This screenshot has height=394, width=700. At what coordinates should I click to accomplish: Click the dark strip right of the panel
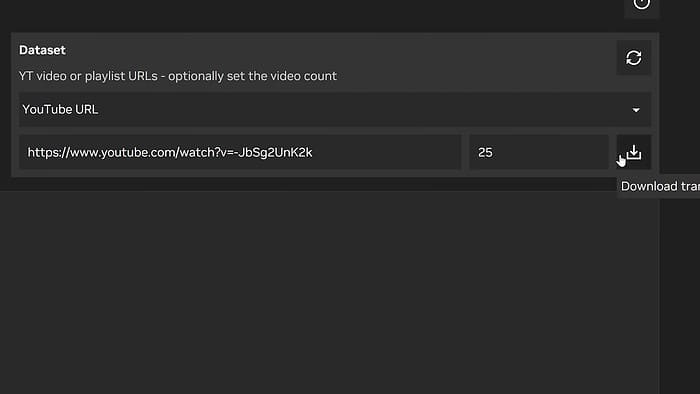pyautogui.click(x=680, y=290)
